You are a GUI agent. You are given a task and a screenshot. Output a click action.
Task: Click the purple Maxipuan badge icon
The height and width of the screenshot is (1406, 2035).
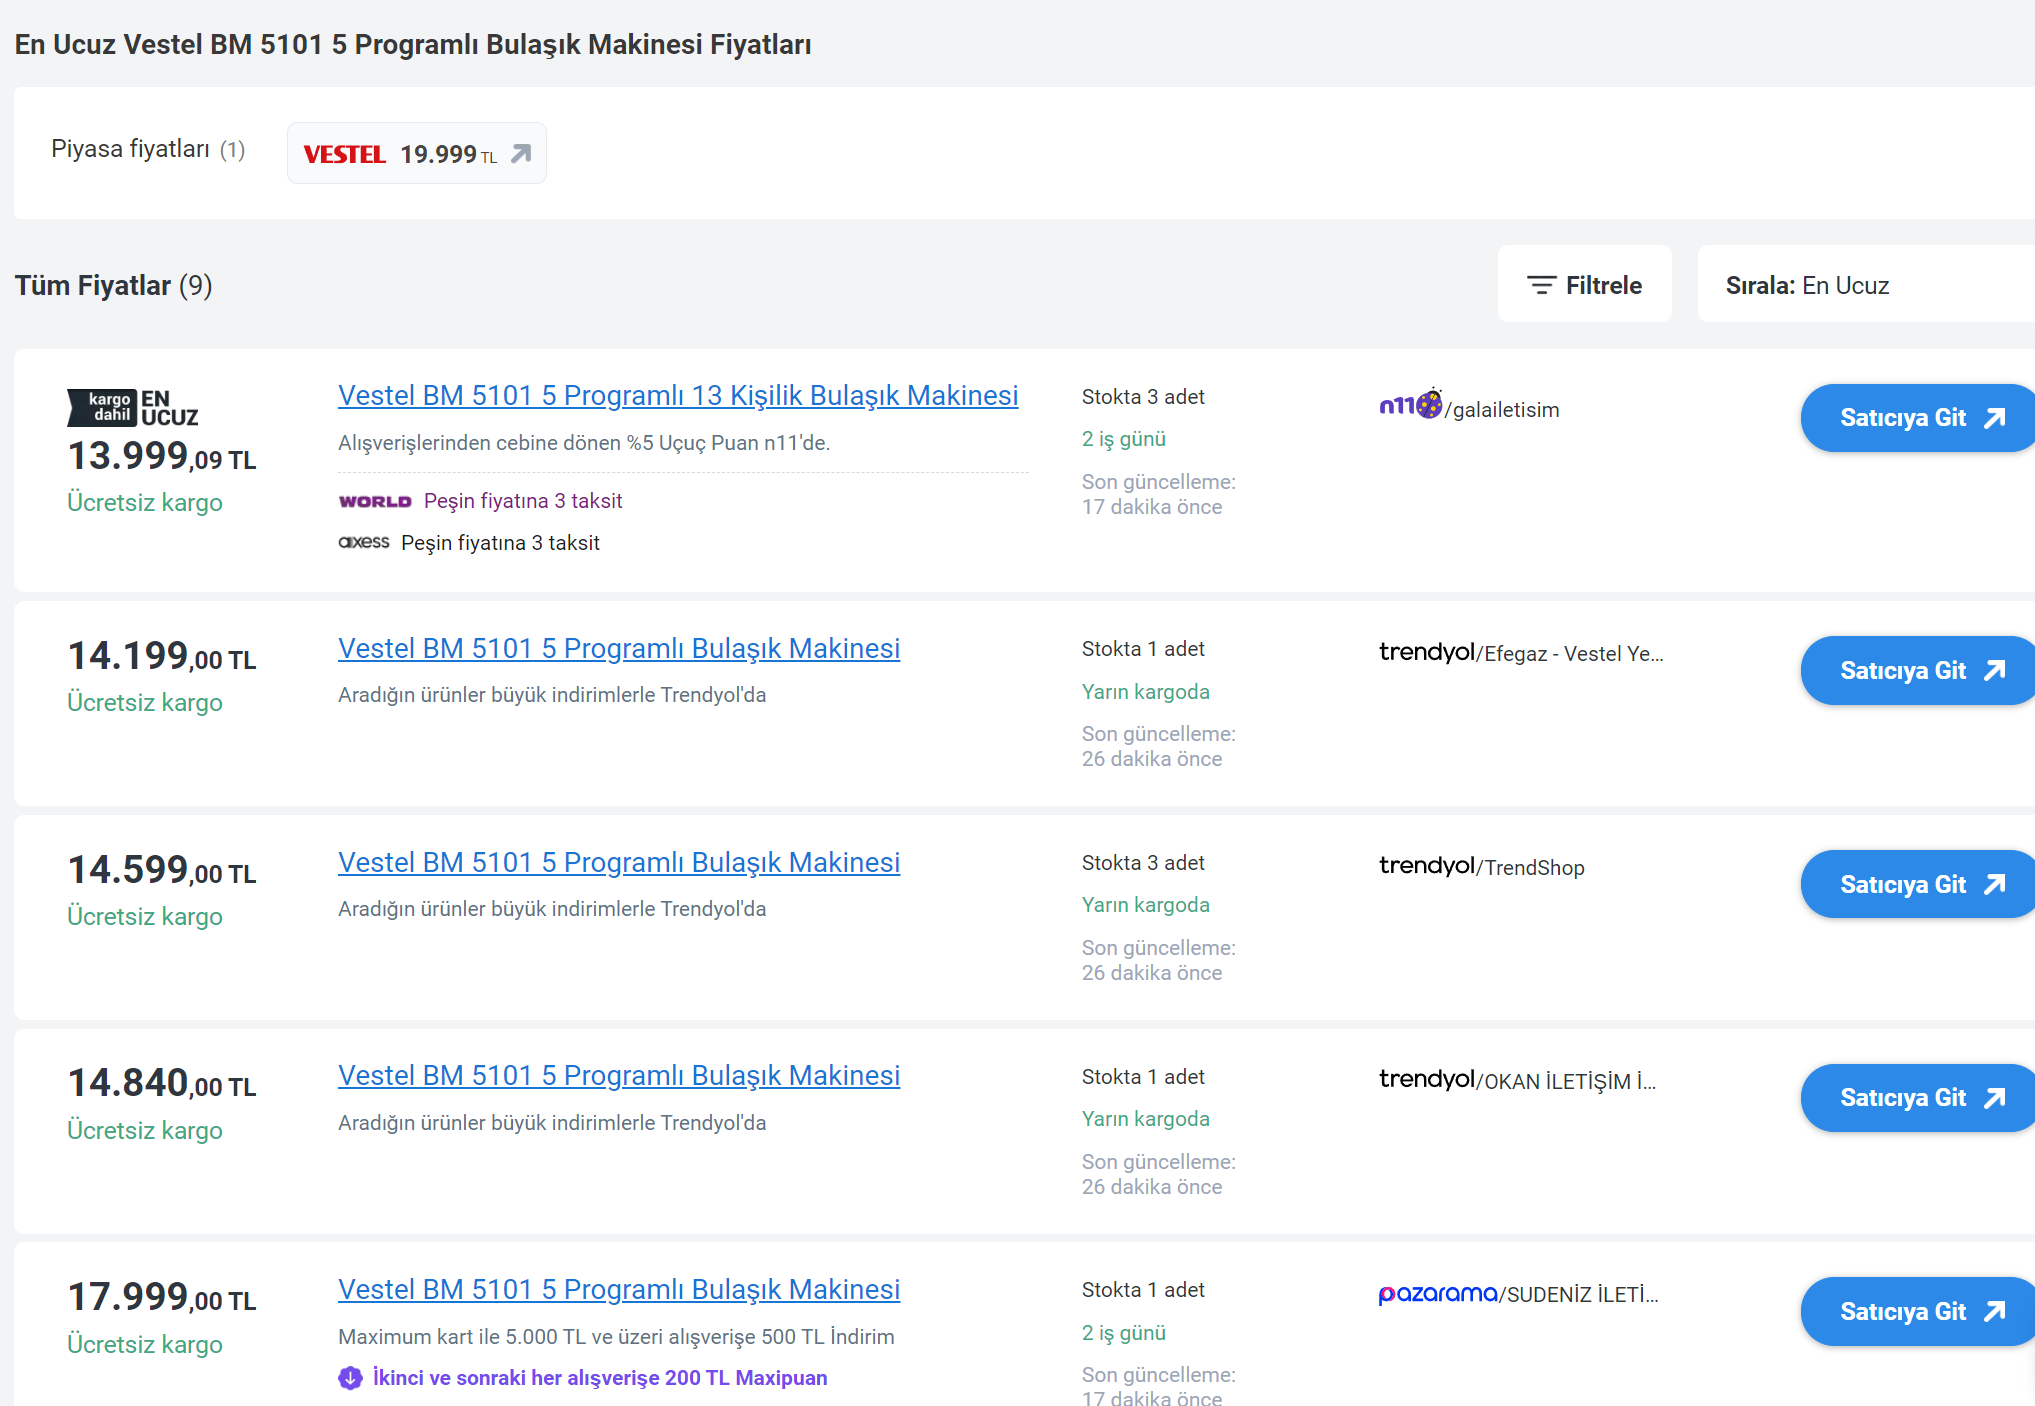coord(350,1378)
